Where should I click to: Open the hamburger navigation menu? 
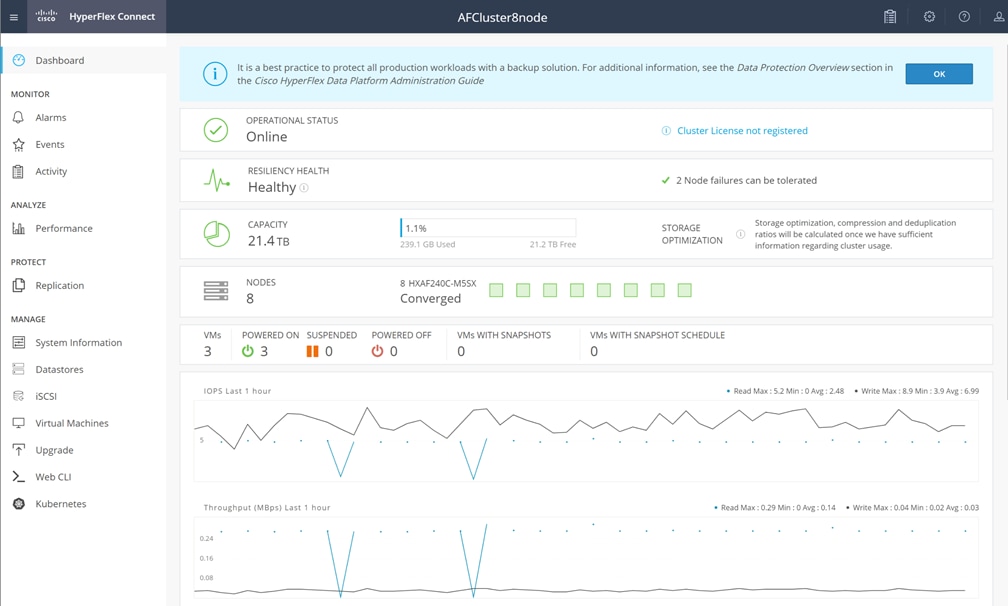(x=14, y=17)
